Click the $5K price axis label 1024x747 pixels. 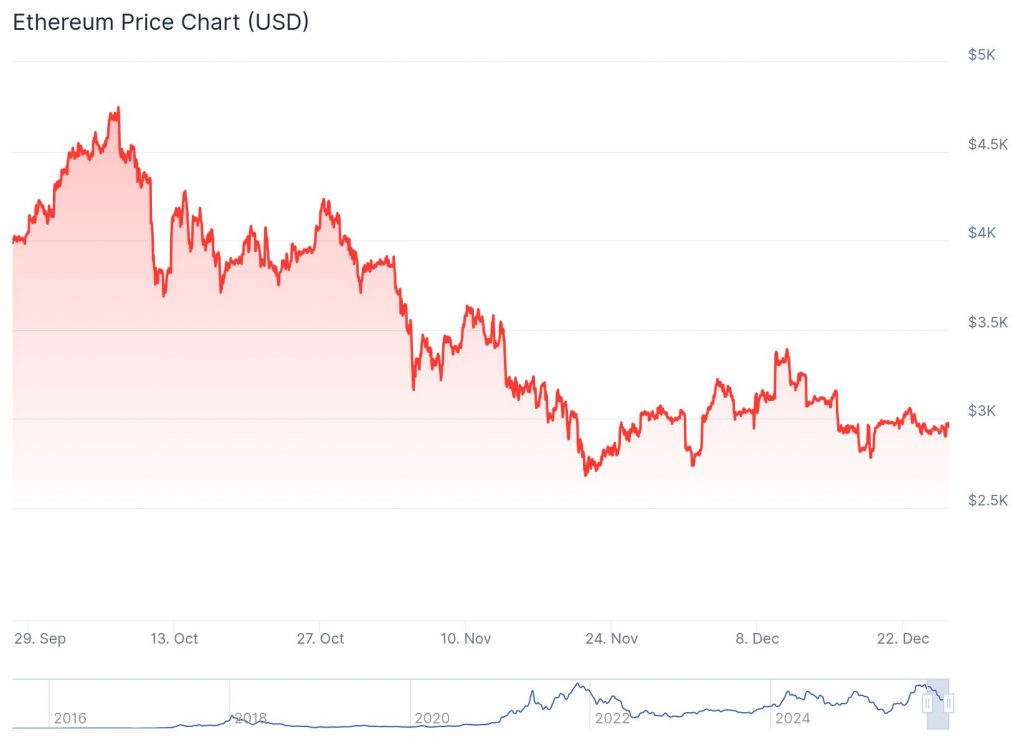tap(981, 54)
